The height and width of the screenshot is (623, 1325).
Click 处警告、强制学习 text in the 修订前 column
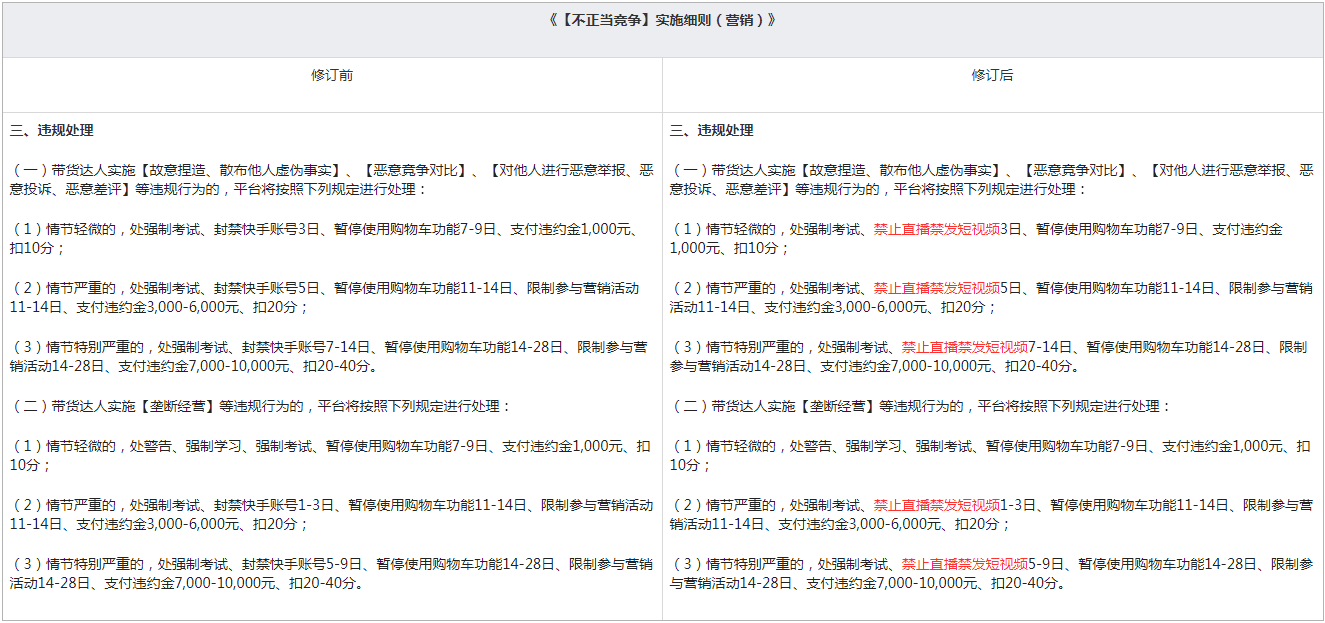pyautogui.click(x=185, y=446)
